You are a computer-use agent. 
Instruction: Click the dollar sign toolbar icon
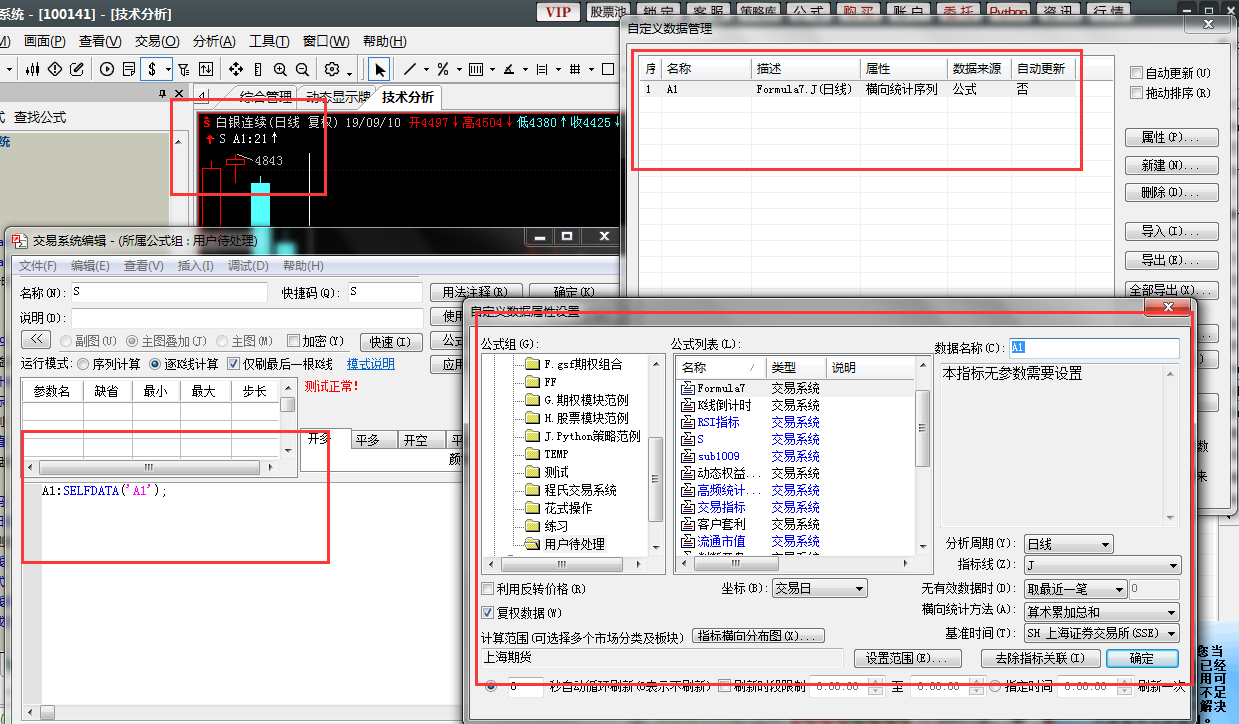tap(151, 69)
